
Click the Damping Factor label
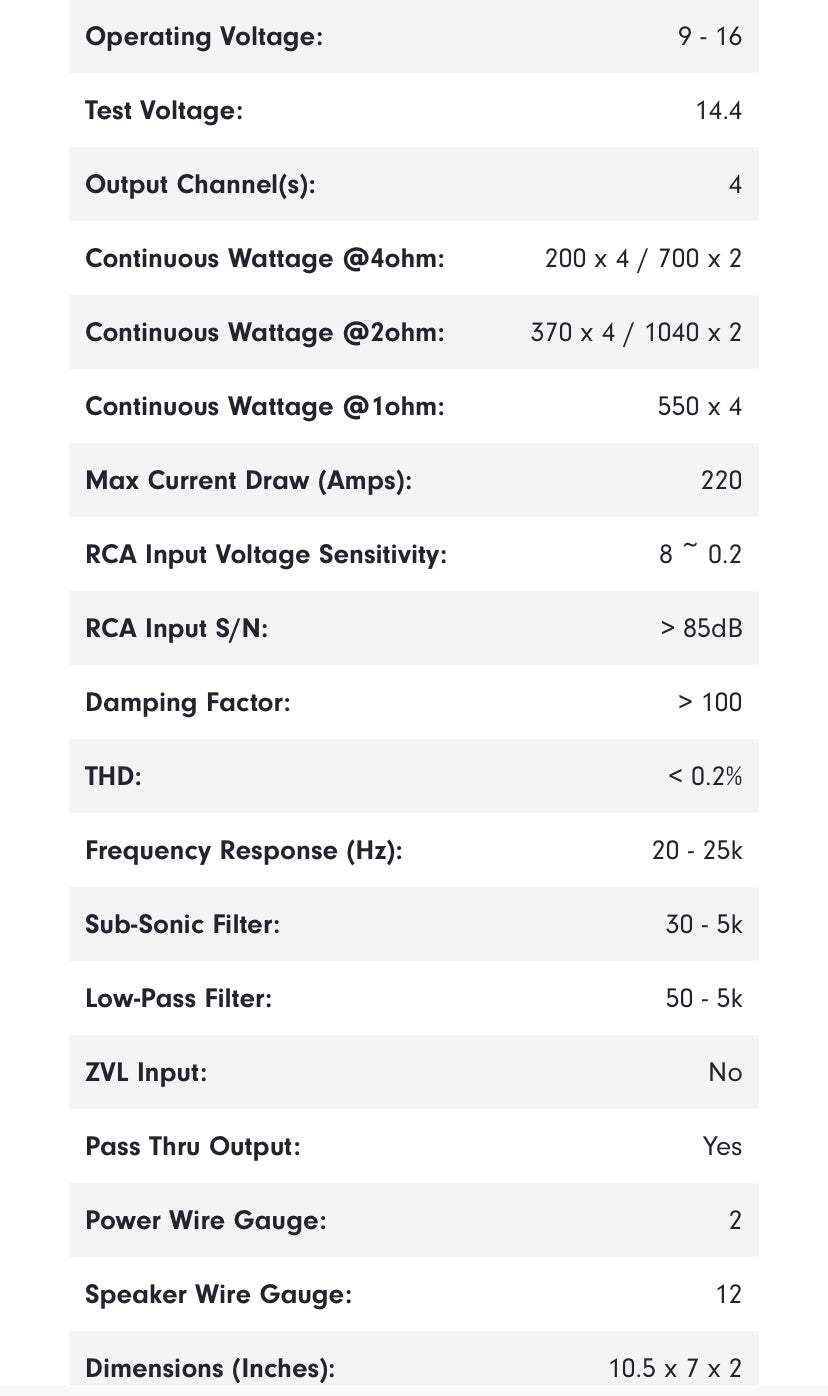coord(188,703)
